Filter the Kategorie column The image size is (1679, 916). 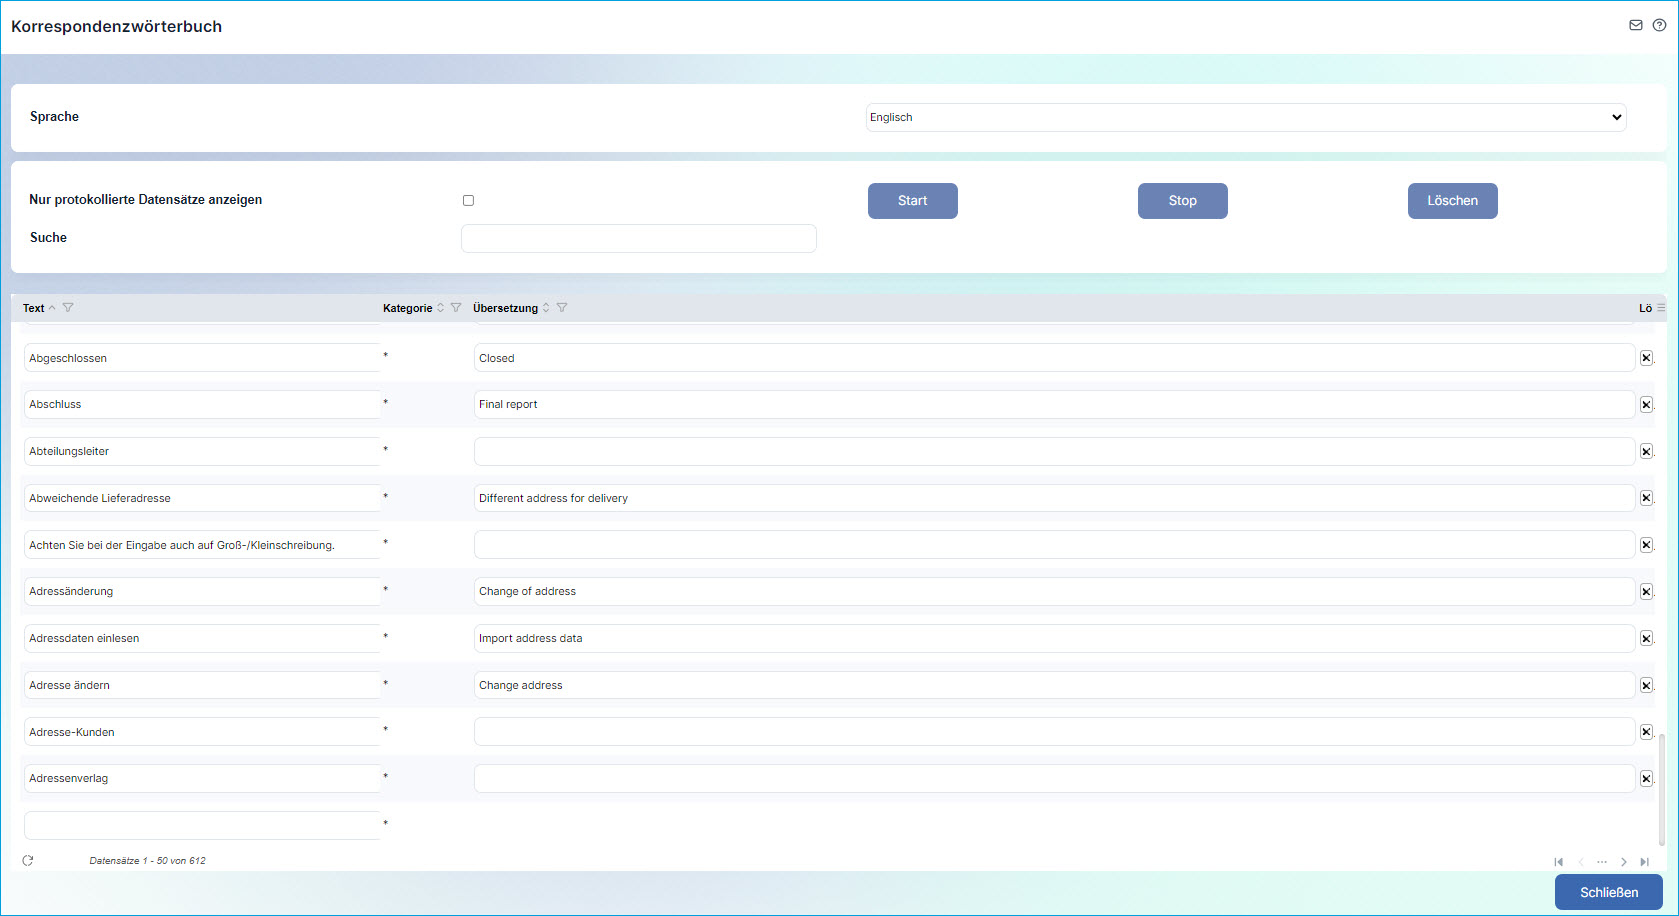456,308
